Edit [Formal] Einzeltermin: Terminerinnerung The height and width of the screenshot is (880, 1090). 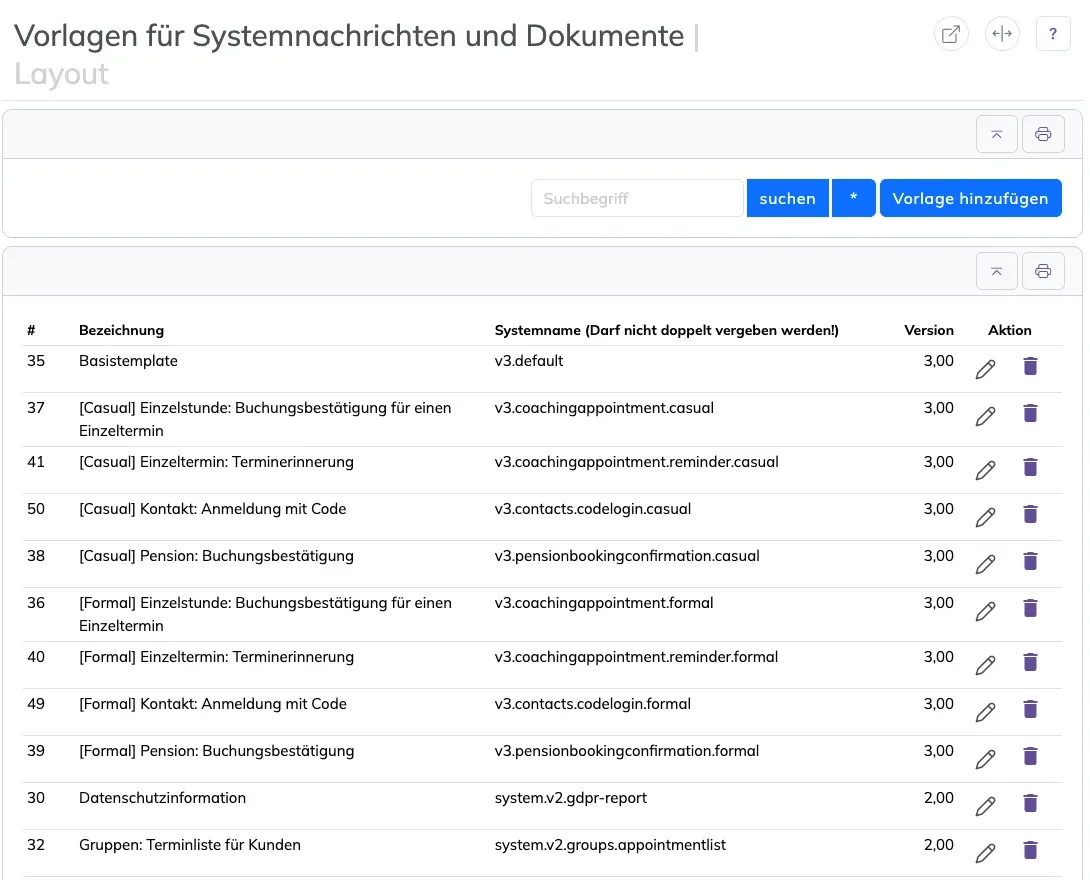[985, 666]
